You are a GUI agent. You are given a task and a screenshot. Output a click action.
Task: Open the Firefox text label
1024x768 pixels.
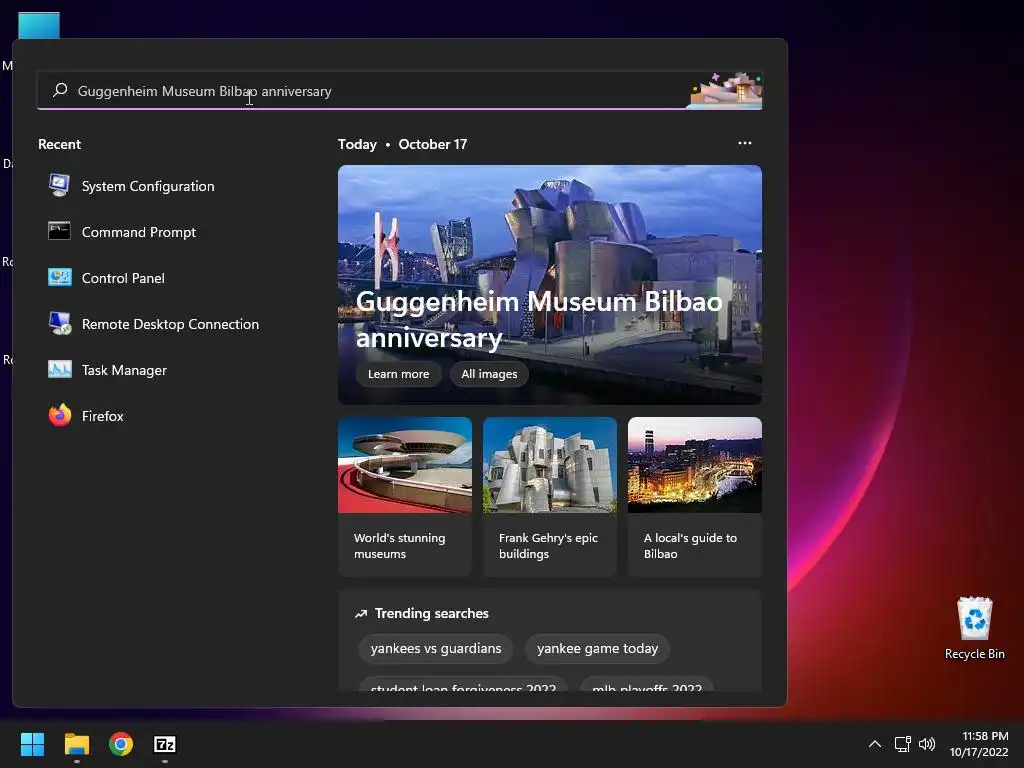tap(103, 416)
